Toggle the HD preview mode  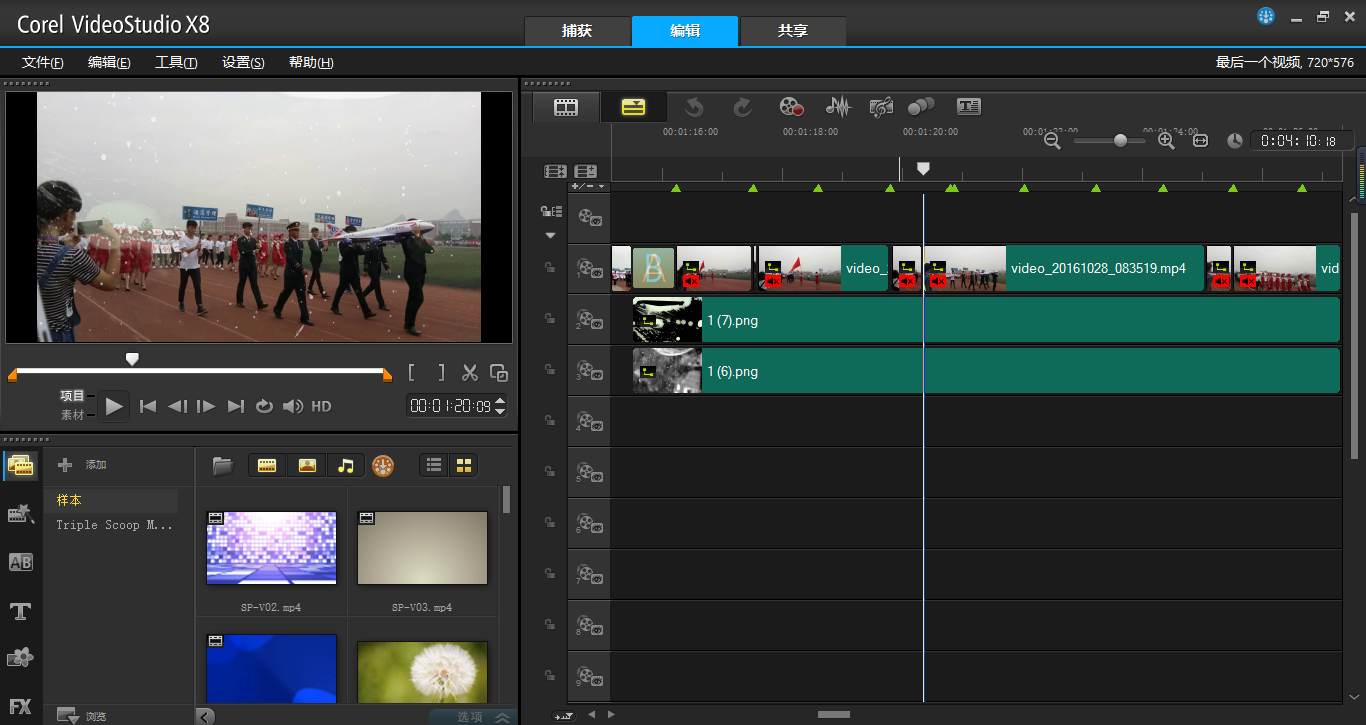[321, 406]
